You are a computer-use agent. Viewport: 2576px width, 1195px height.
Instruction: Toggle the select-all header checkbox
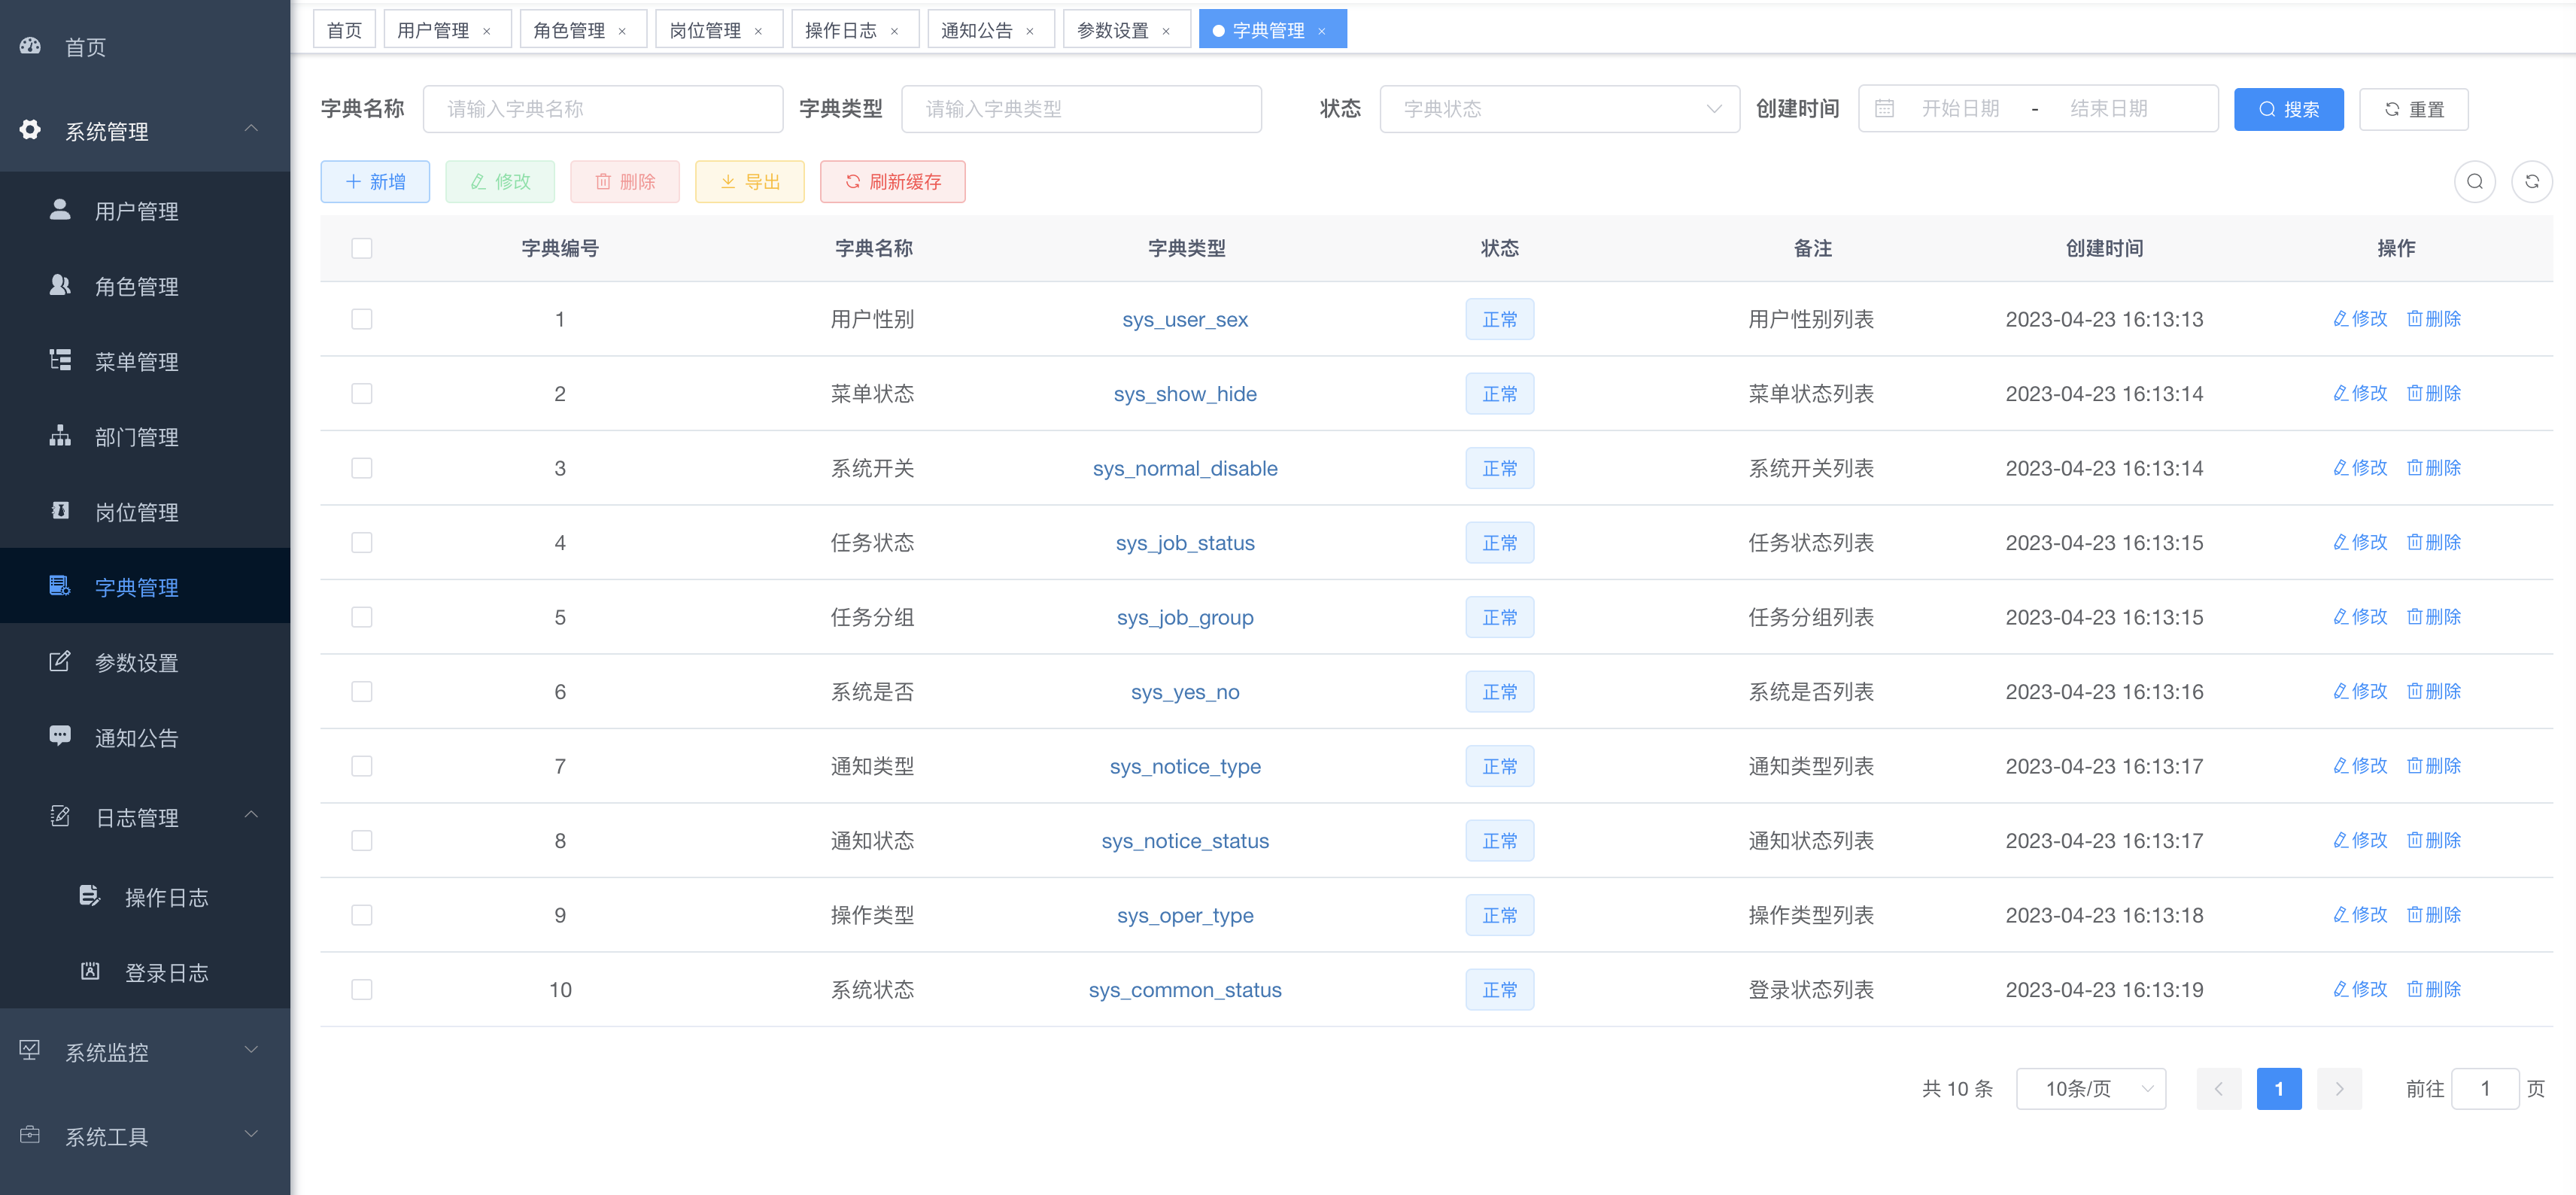362,248
